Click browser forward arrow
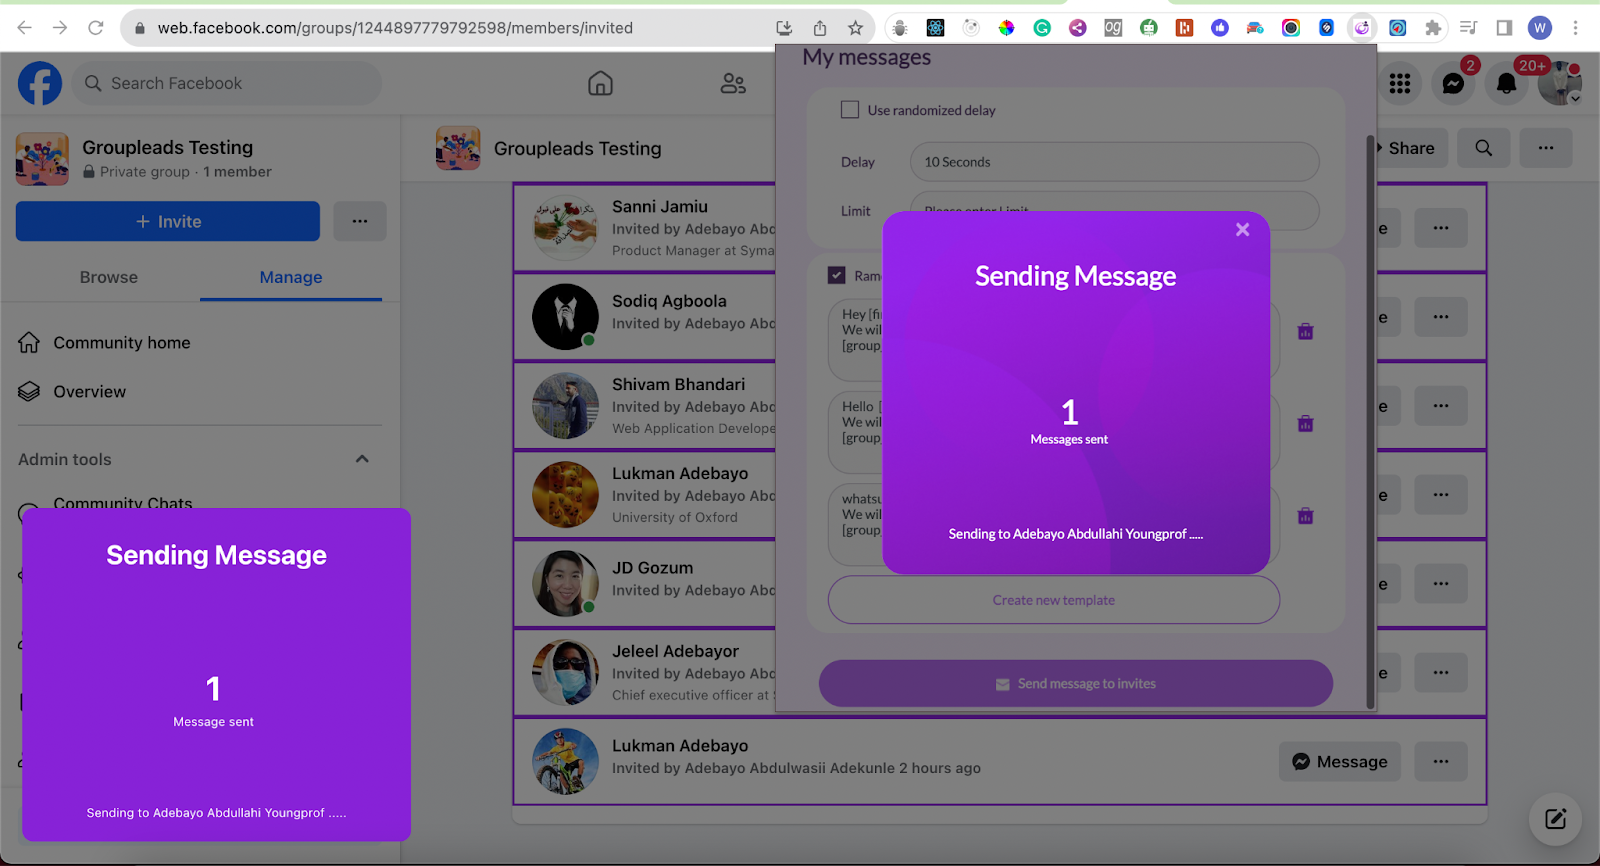Screen dimensions: 1600x866 pos(60,28)
